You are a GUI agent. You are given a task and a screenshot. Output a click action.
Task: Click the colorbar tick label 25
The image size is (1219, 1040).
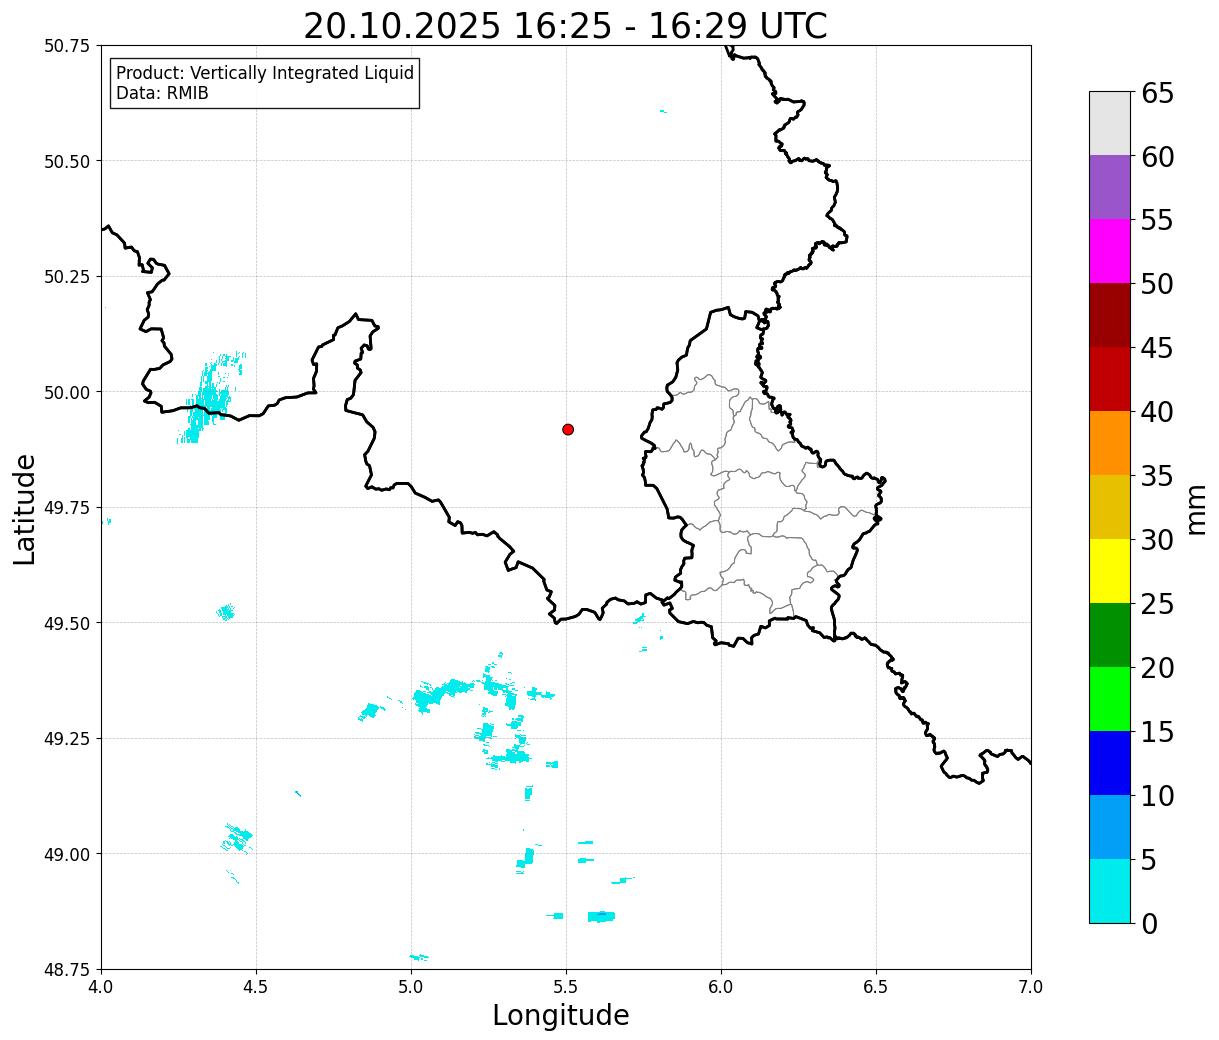[x=1157, y=605]
